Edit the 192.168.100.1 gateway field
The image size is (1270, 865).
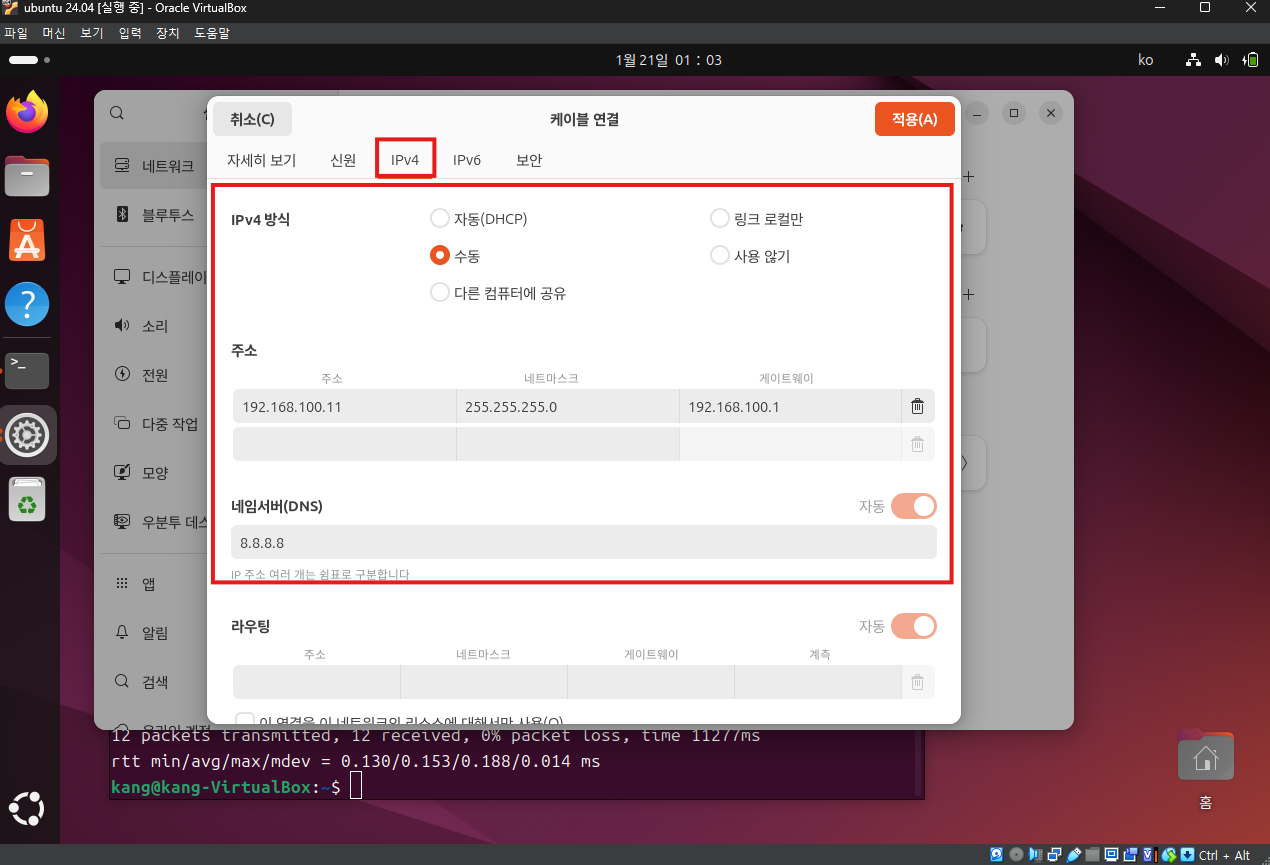coord(790,407)
